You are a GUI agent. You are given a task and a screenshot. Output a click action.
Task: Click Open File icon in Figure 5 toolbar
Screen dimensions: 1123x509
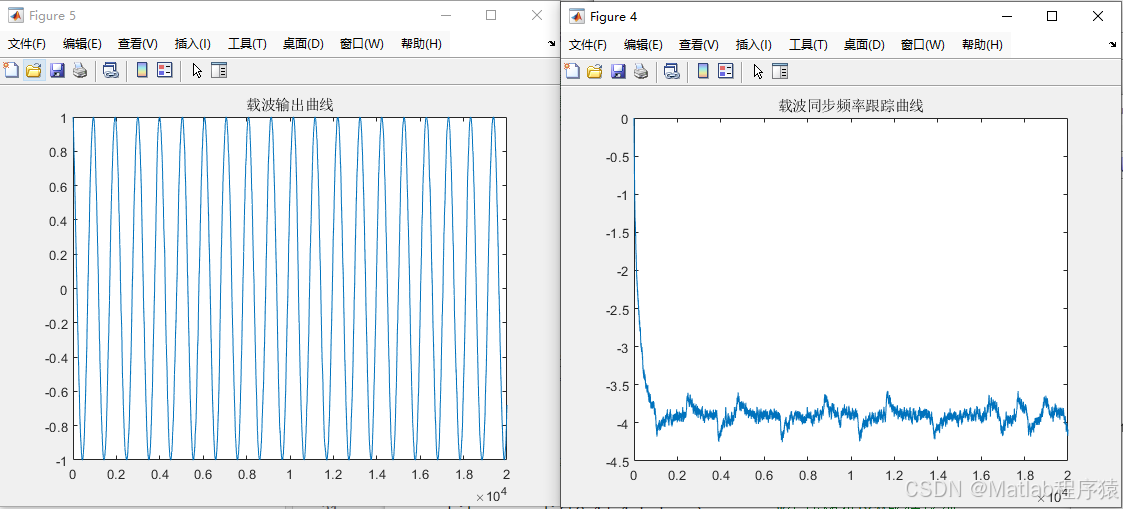pos(34,70)
